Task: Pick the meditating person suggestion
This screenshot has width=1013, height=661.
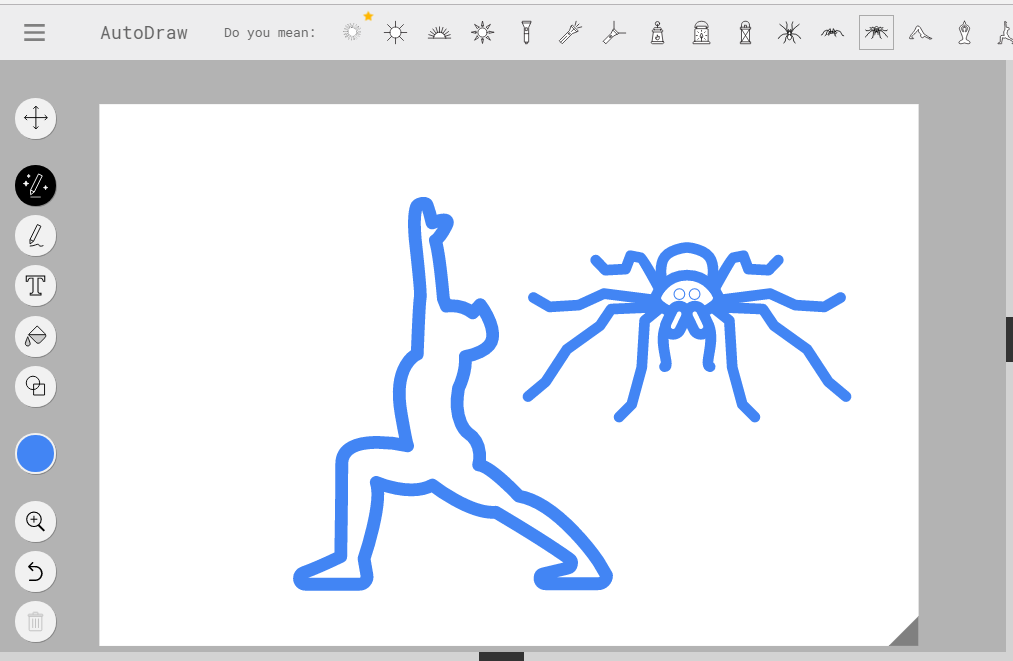Action: coord(963,31)
